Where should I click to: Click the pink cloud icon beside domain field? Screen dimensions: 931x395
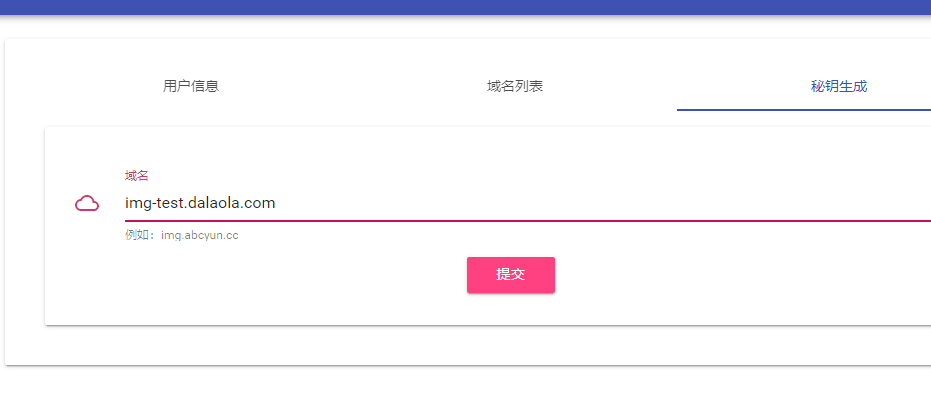point(87,204)
